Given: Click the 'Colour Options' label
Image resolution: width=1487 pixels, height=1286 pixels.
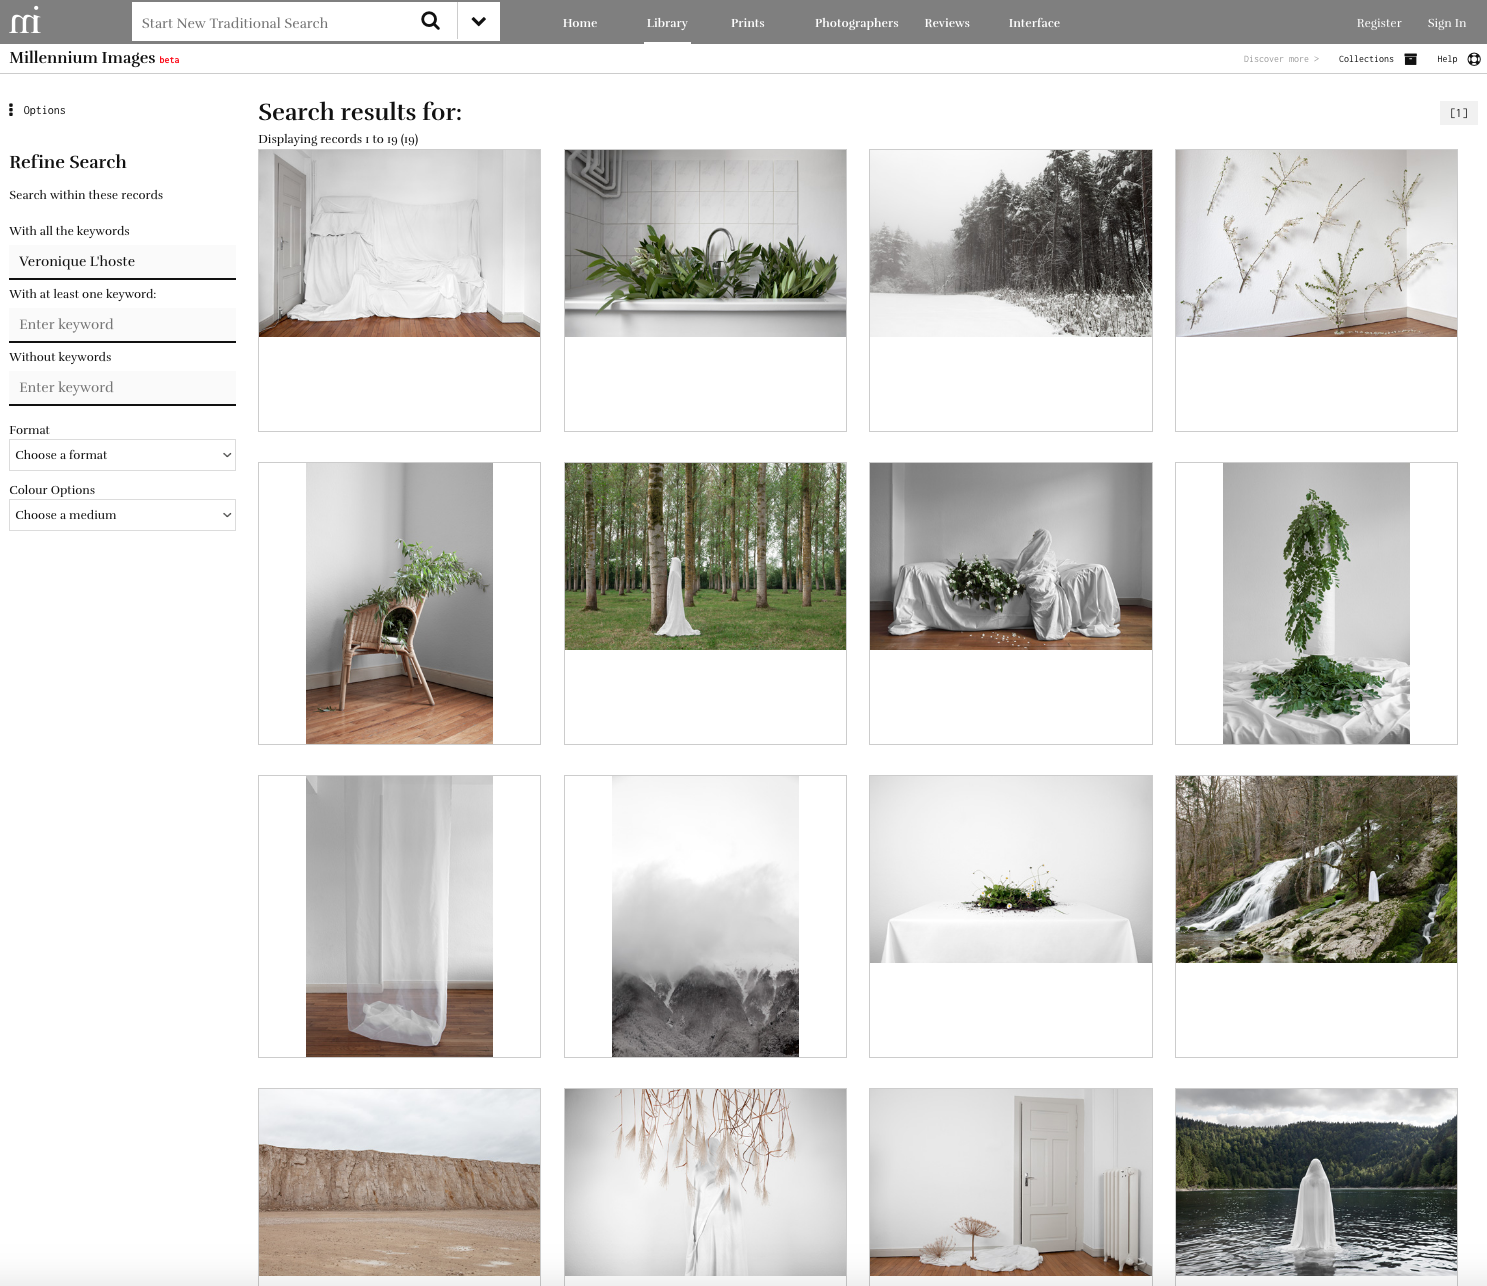Looking at the screenshot, I should (52, 490).
